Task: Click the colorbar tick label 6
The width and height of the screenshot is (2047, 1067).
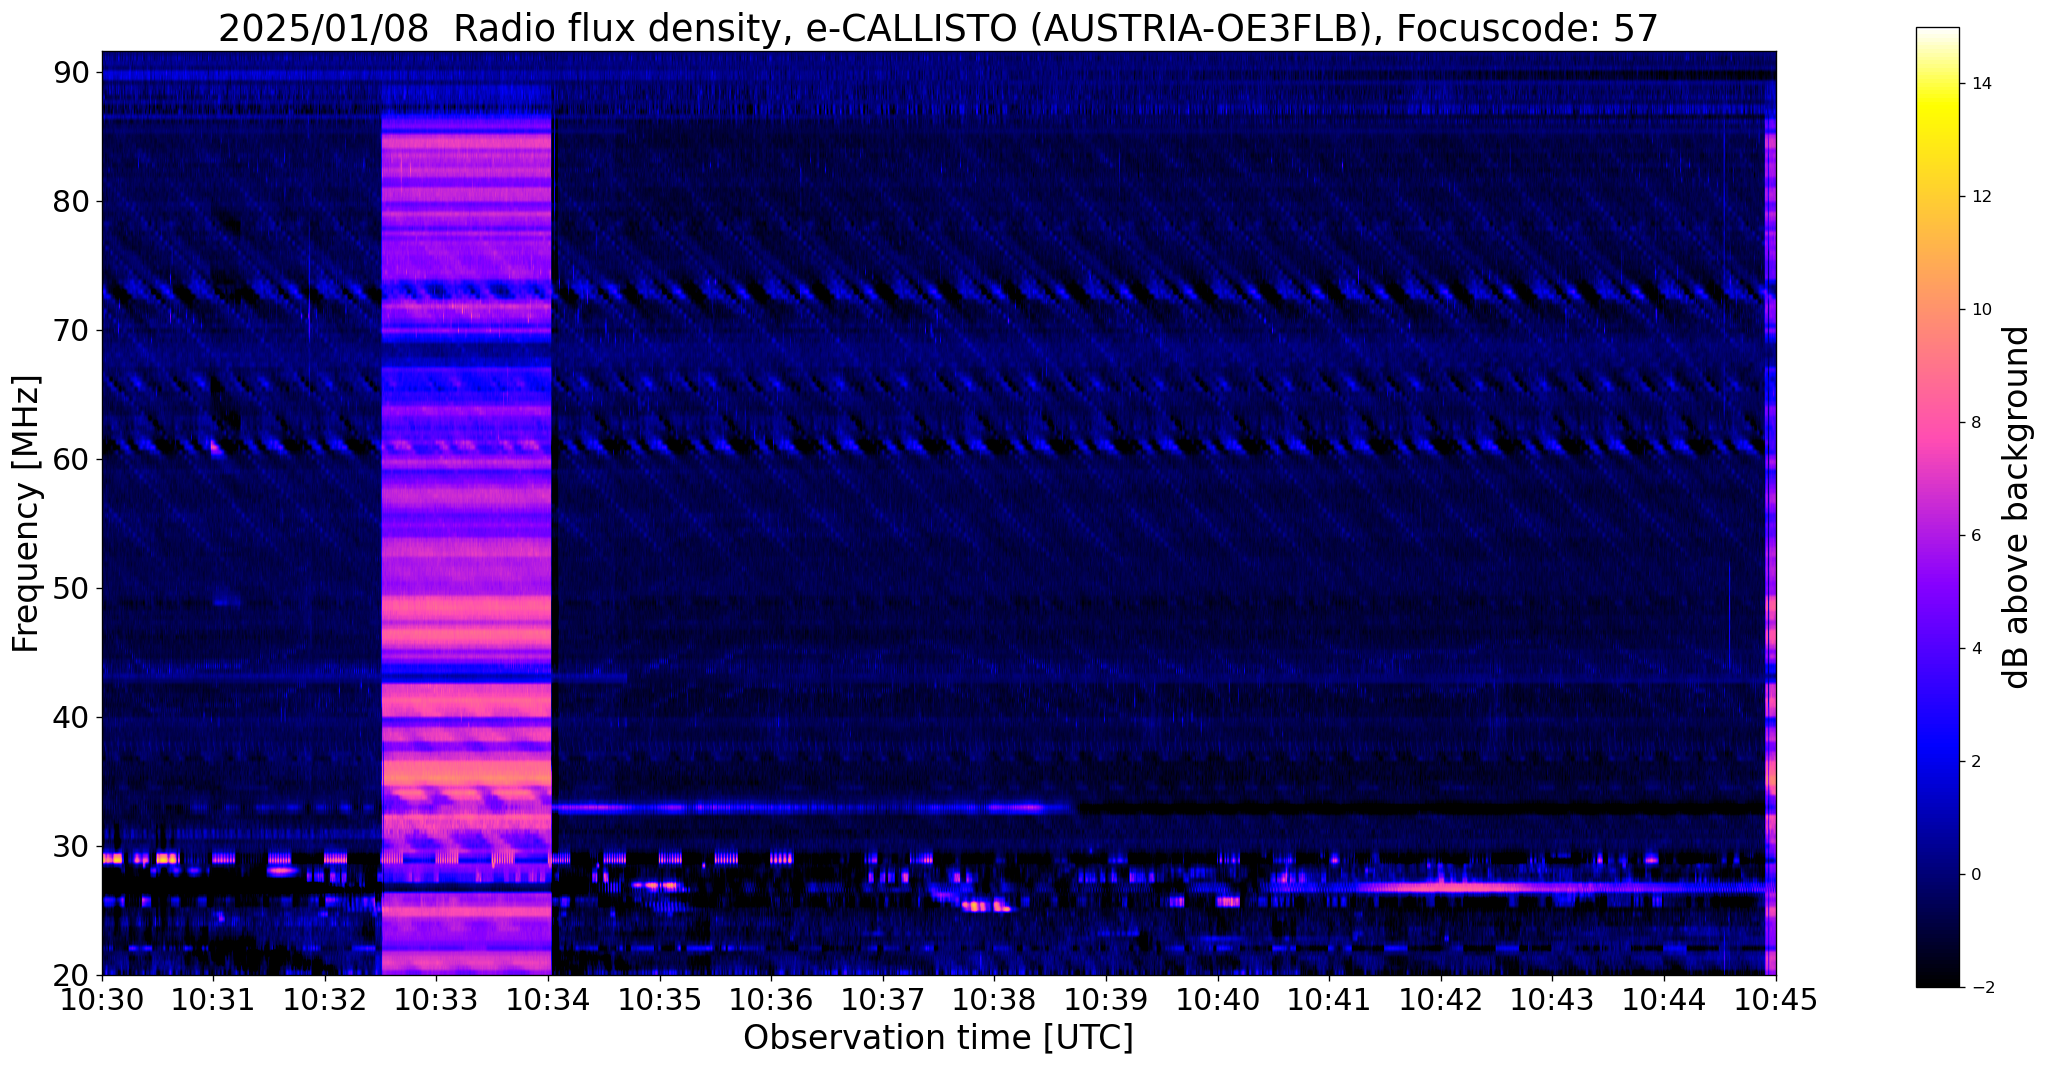Action: tap(1975, 536)
